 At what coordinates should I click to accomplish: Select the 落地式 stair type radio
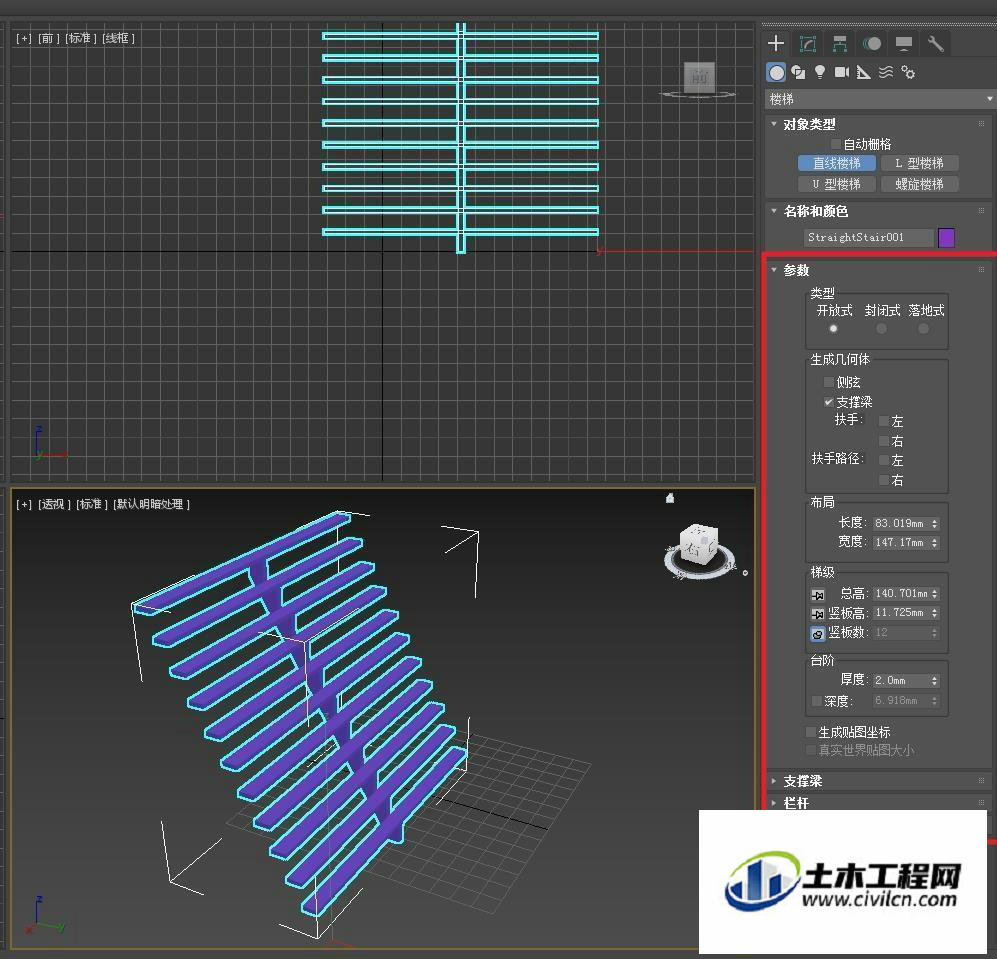[923, 329]
